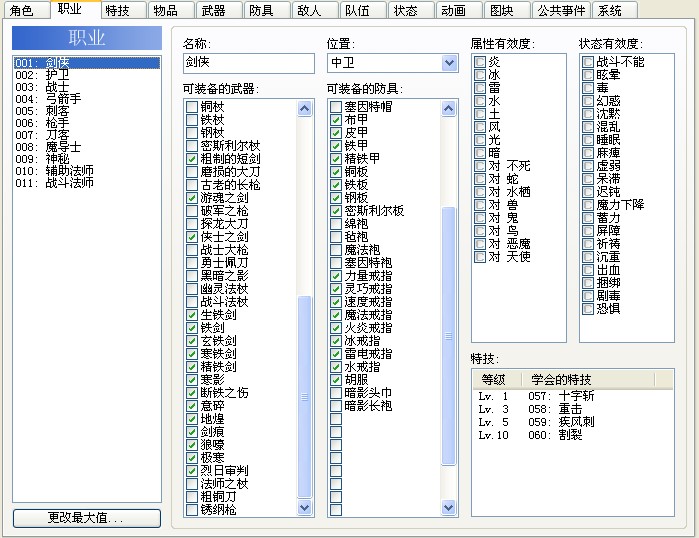Uncheck the 断铁之伤 weapon

tap(192, 393)
